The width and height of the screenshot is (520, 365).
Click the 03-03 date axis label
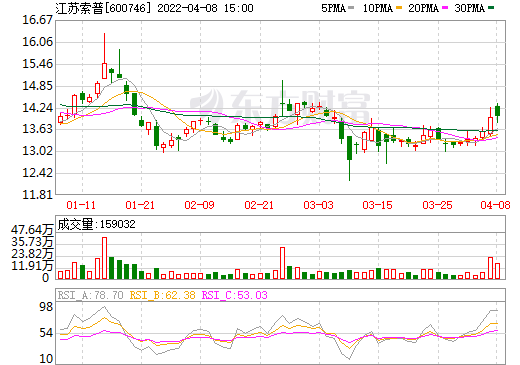click(x=318, y=205)
